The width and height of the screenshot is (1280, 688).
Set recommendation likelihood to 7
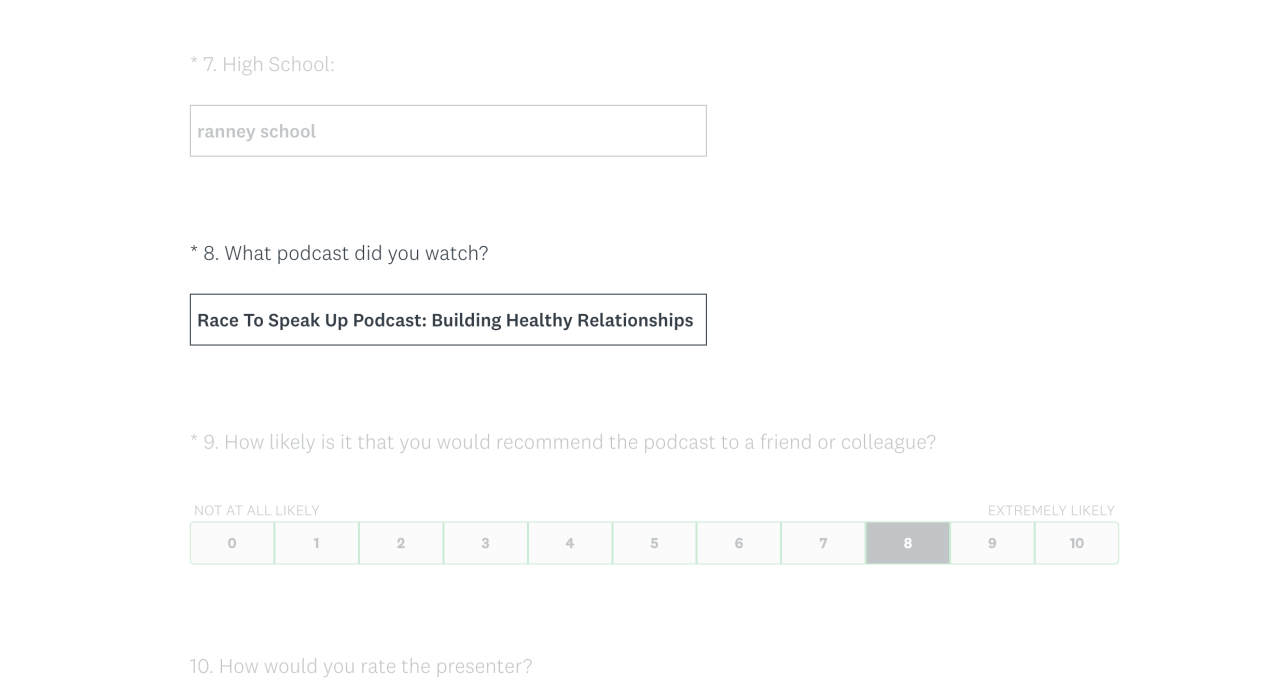(x=823, y=543)
